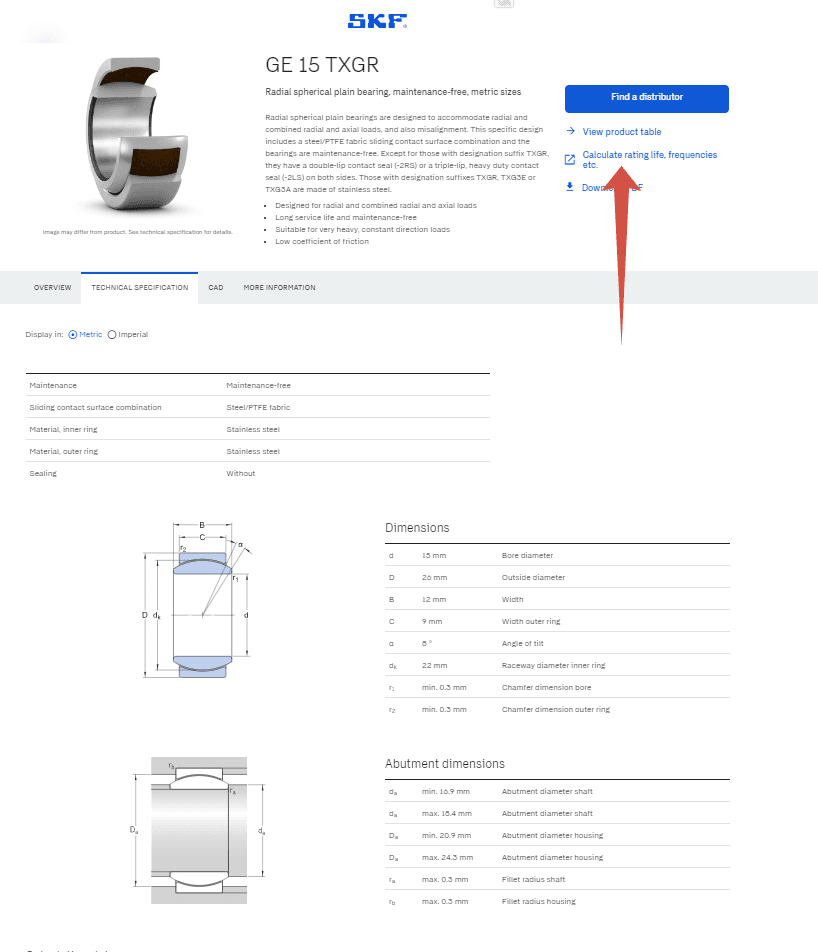Image resolution: width=818 pixels, height=952 pixels.
Task: Click the download icon below Calculate rating life
Action: pos(570,187)
